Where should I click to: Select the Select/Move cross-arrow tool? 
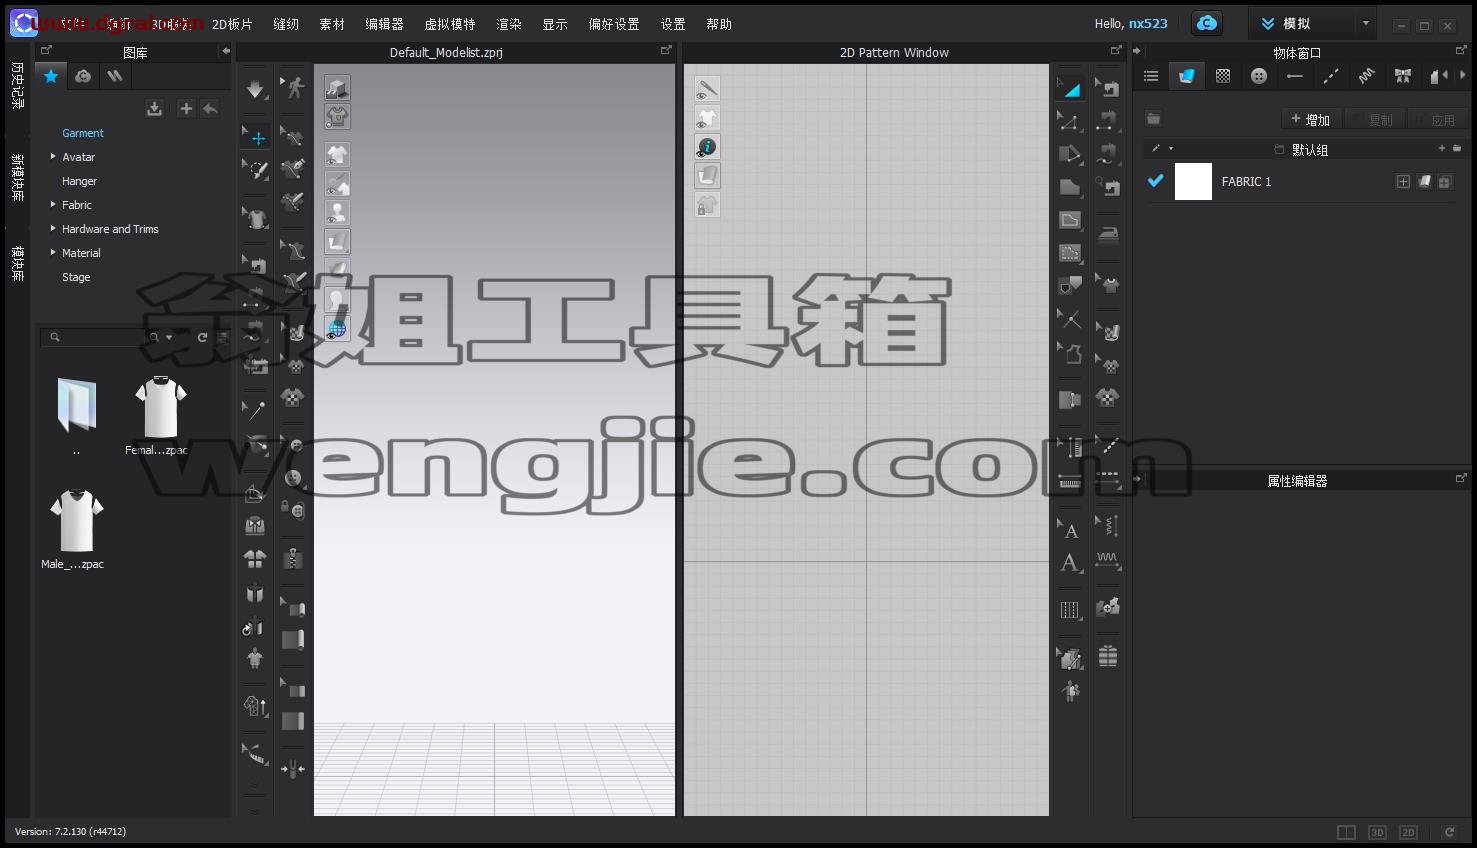pyautogui.click(x=258, y=138)
